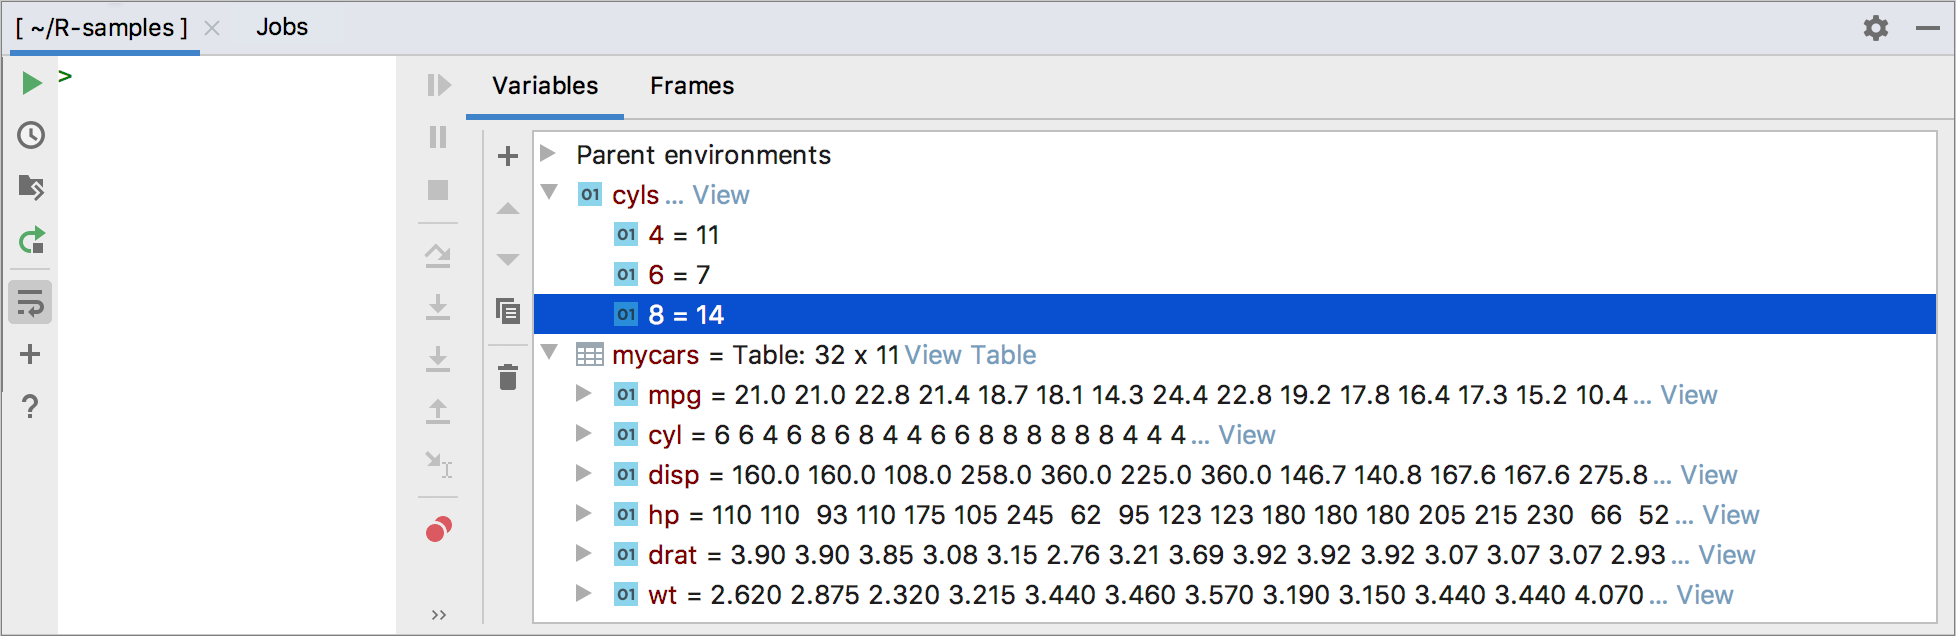Image resolution: width=1956 pixels, height=636 pixels.
Task: Pause the running R process
Action: tap(437, 139)
